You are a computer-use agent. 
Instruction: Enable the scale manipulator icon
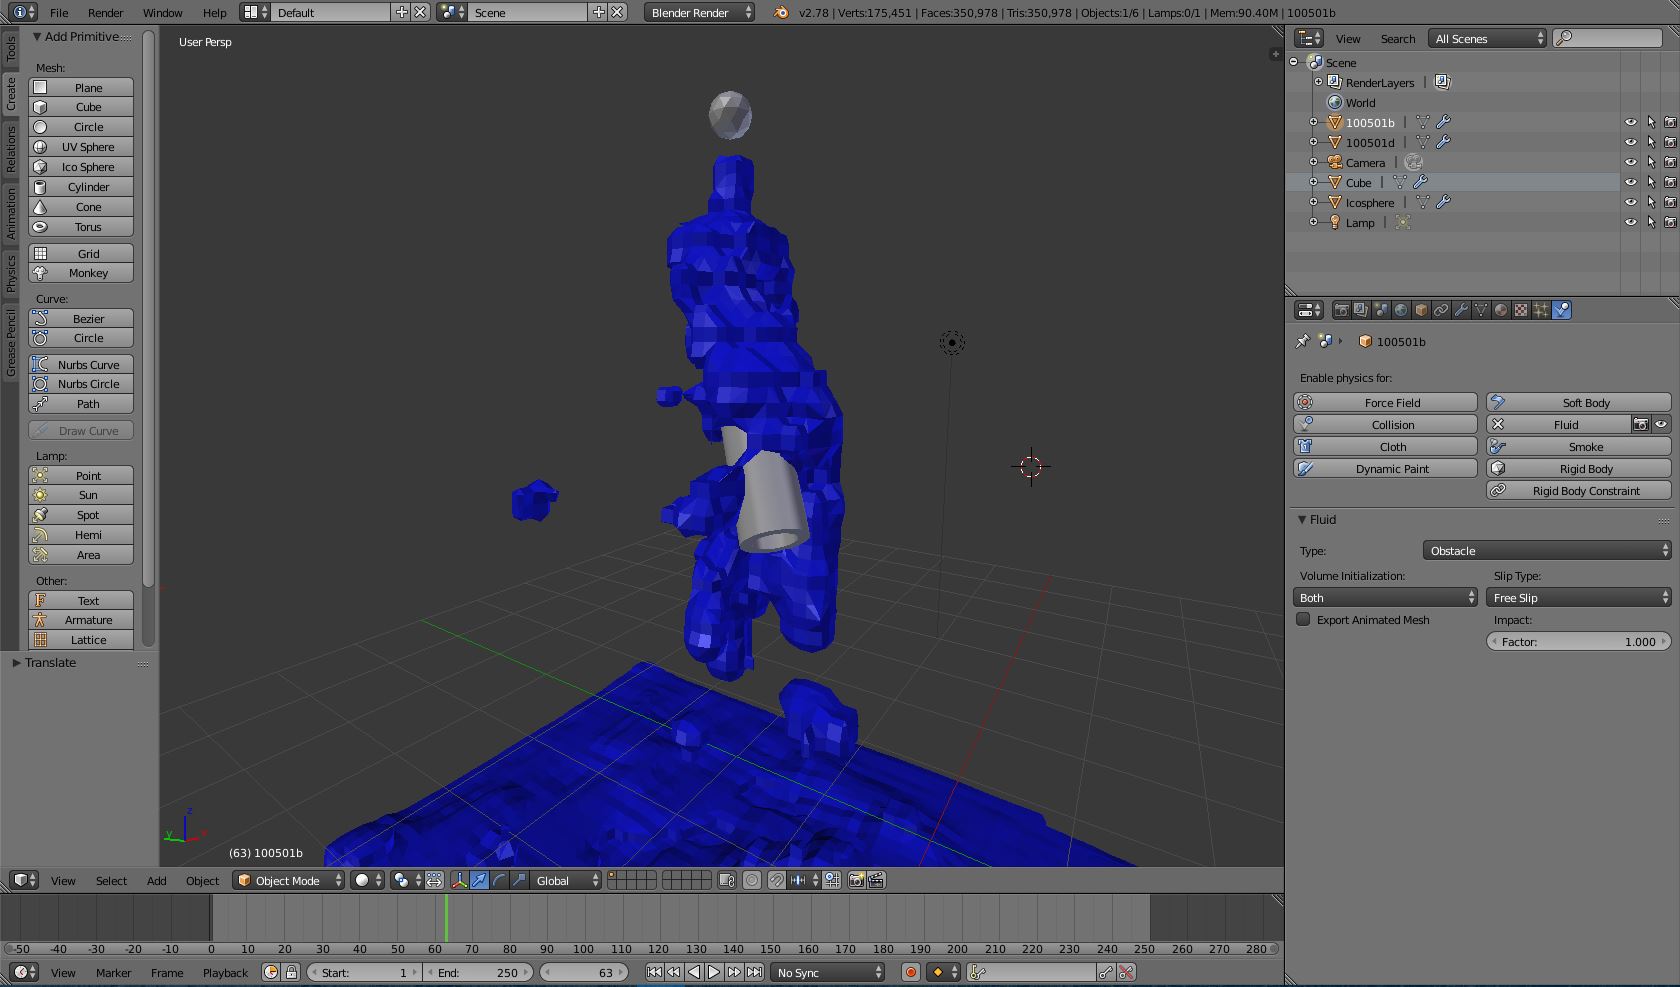pos(519,880)
